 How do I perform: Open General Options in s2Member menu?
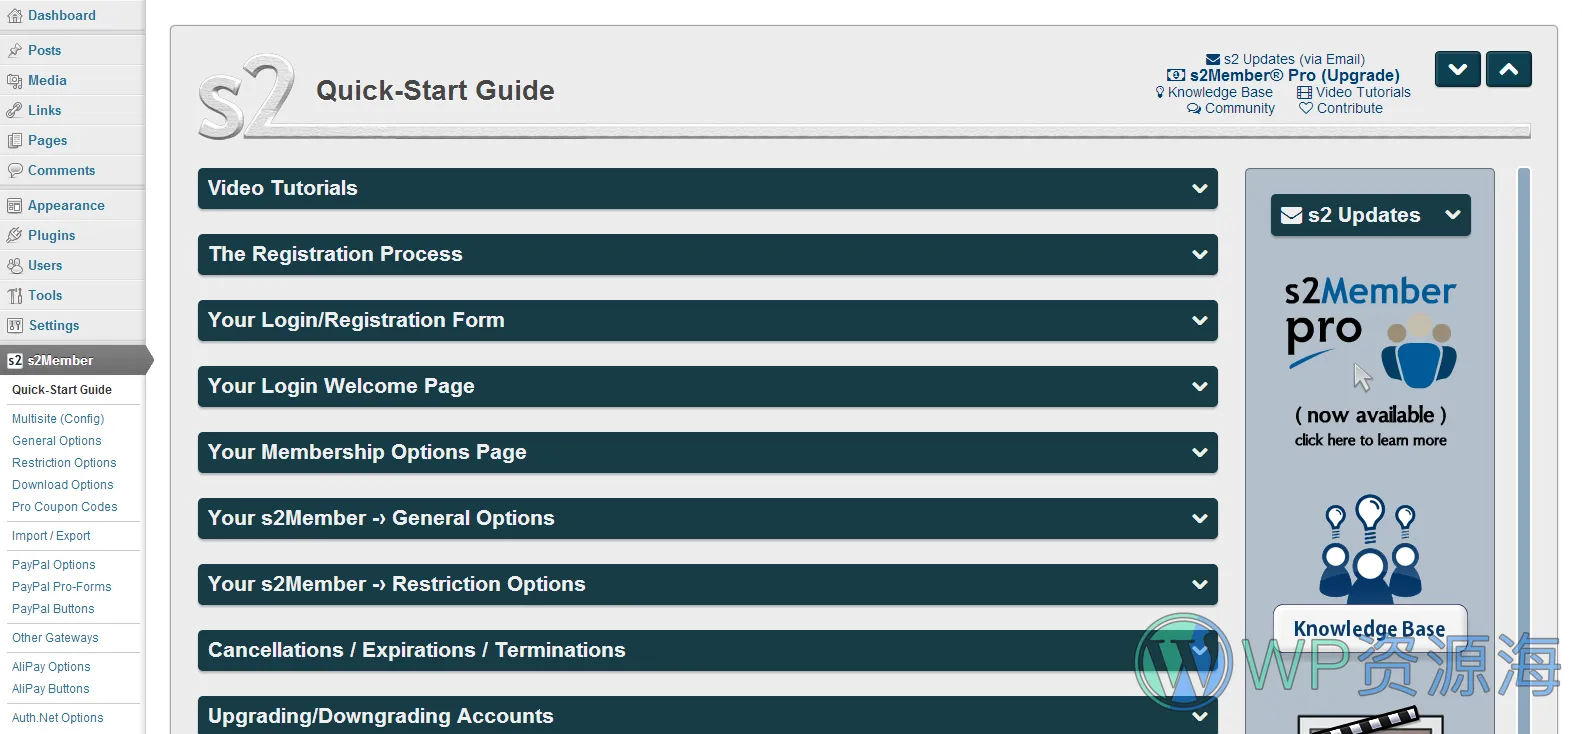point(57,441)
